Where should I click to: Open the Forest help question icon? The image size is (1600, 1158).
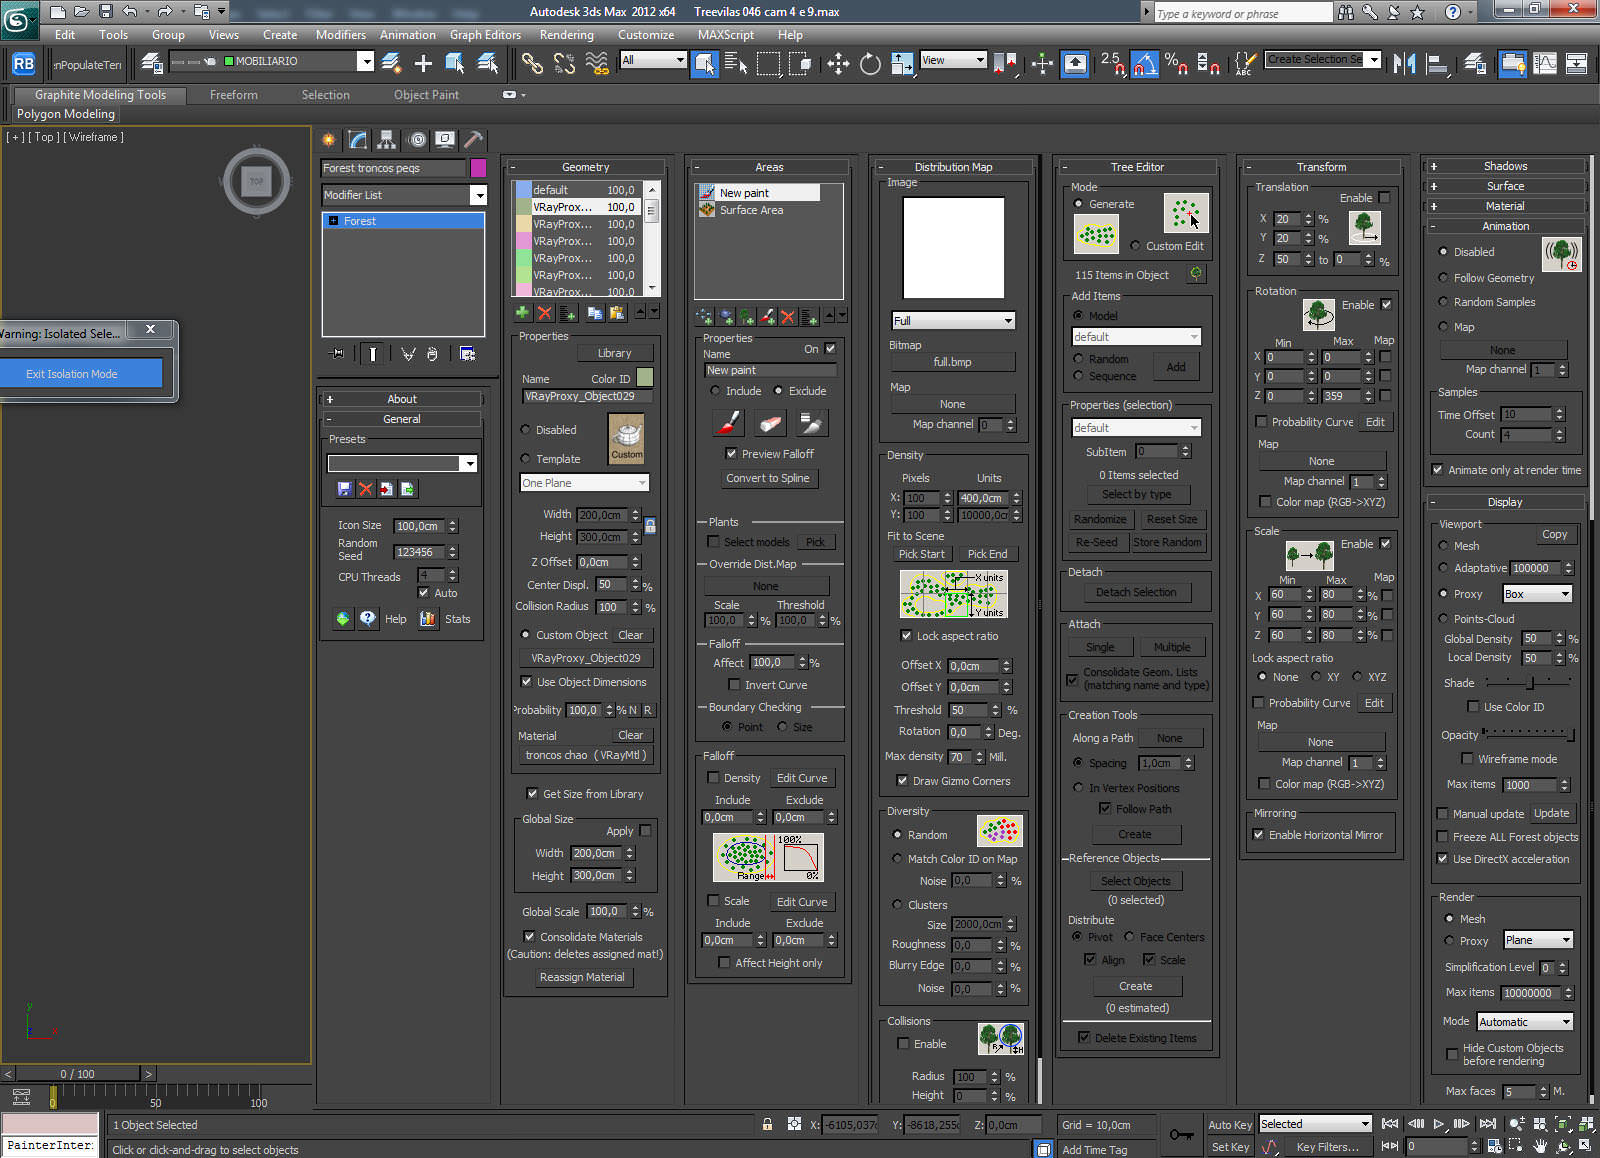click(x=368, y=619)
